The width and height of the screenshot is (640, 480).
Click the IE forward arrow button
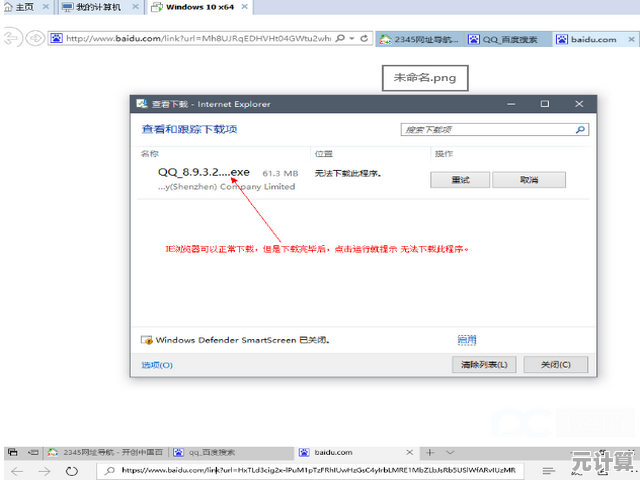[x=35, y=39]
